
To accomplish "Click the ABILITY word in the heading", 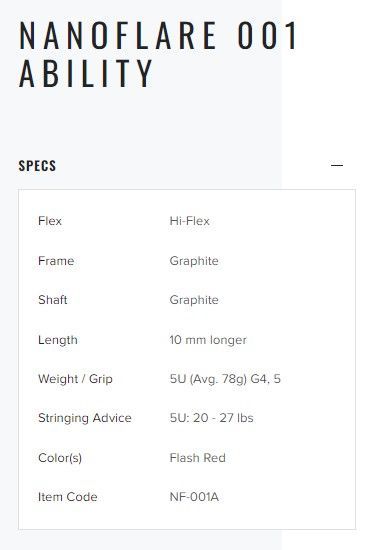I will coord(86,73).
